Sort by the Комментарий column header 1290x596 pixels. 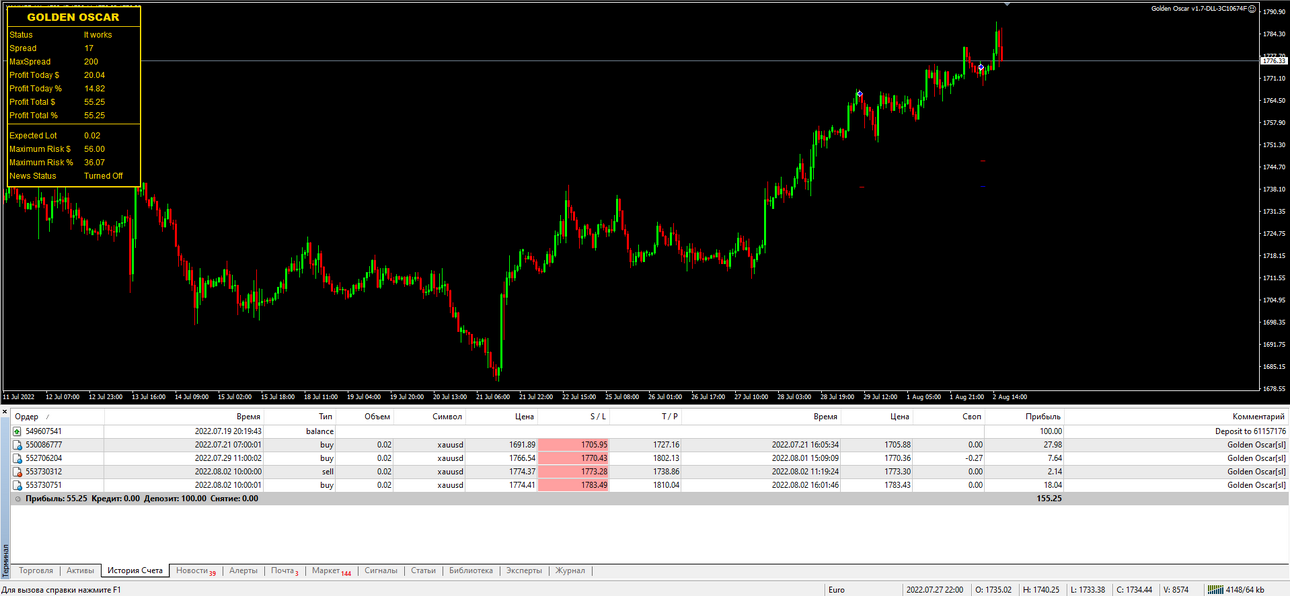click(1176, 416)
